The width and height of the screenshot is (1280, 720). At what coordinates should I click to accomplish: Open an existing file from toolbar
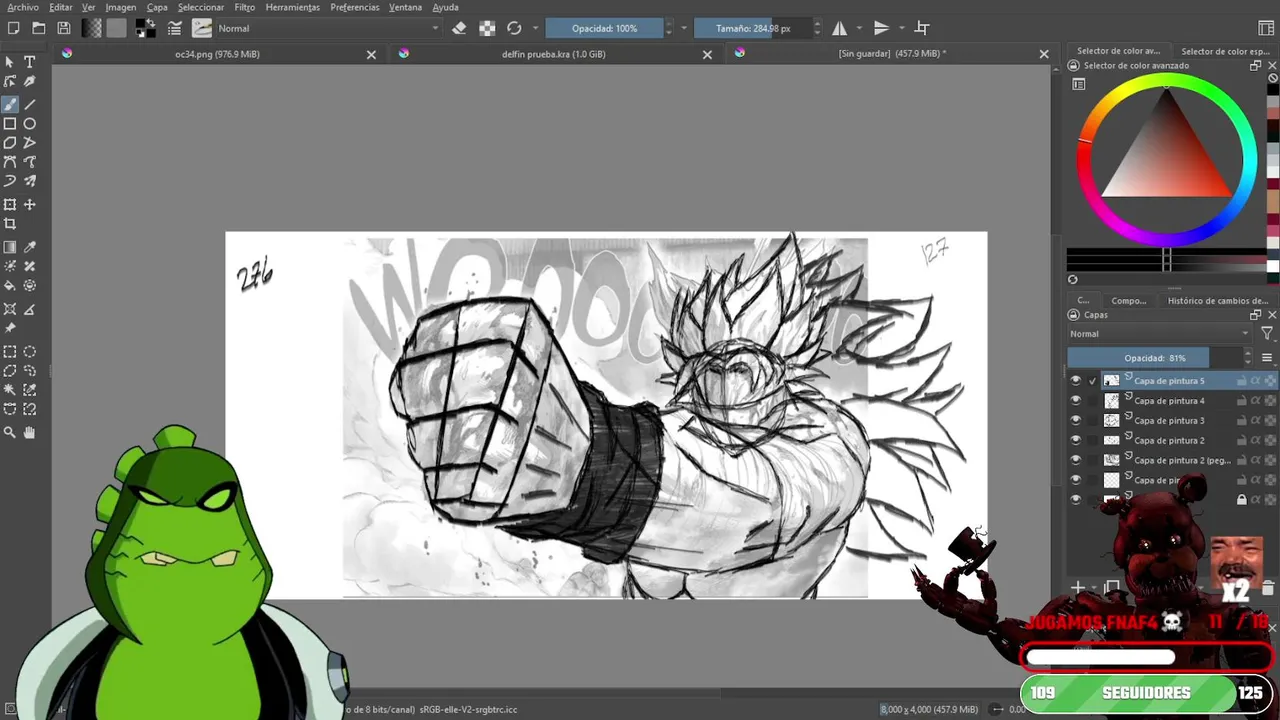point(39,28)
